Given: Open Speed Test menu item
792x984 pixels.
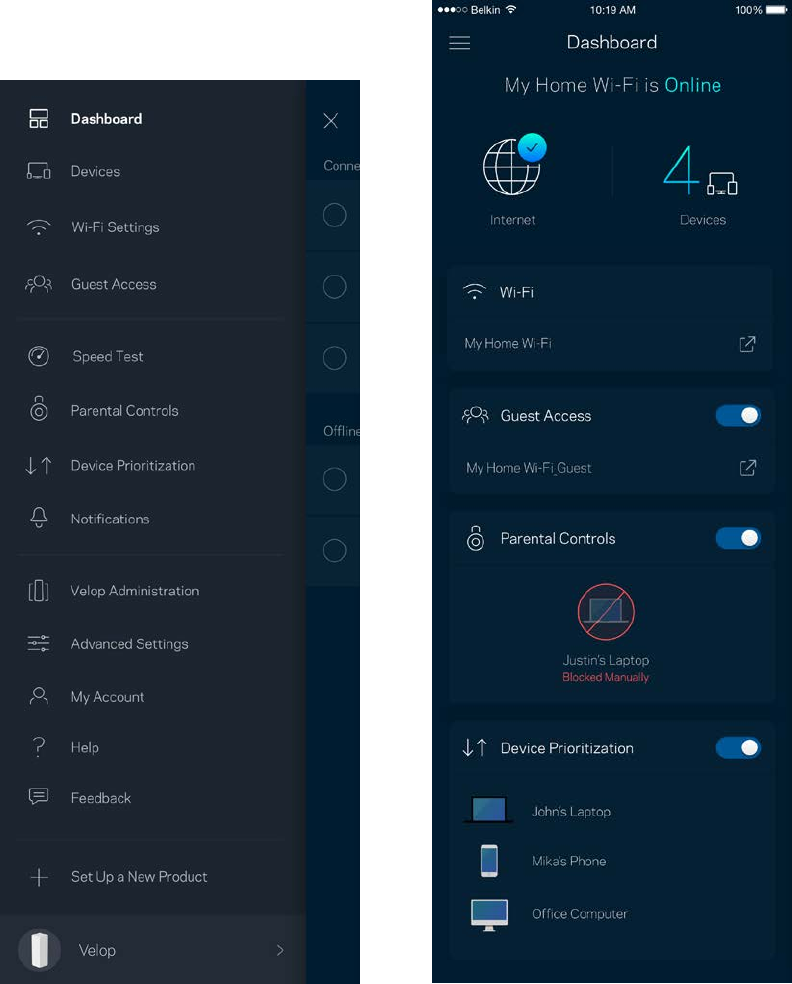Looking at the screenshot, I should tap(107, 356).
